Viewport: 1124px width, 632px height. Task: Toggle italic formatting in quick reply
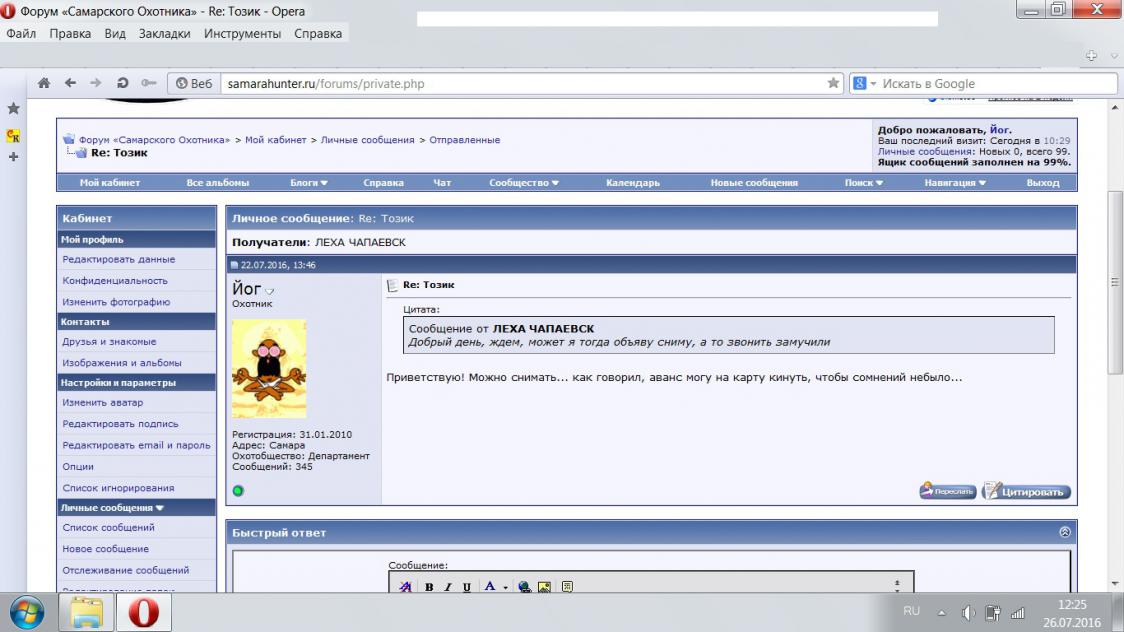pos(448,587)
